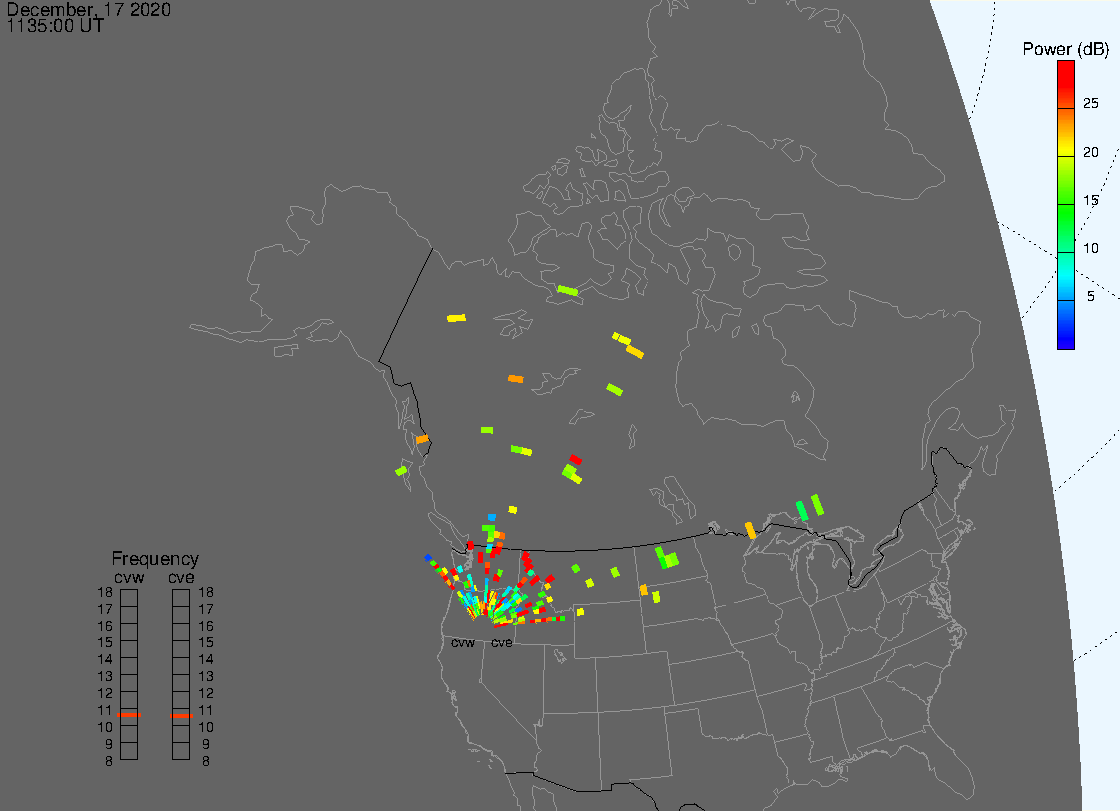Image resolution: width=1120 pixels, height=811 pixels.
Task: Pick the red band atop the power color bar
Action: point(1066,84)
